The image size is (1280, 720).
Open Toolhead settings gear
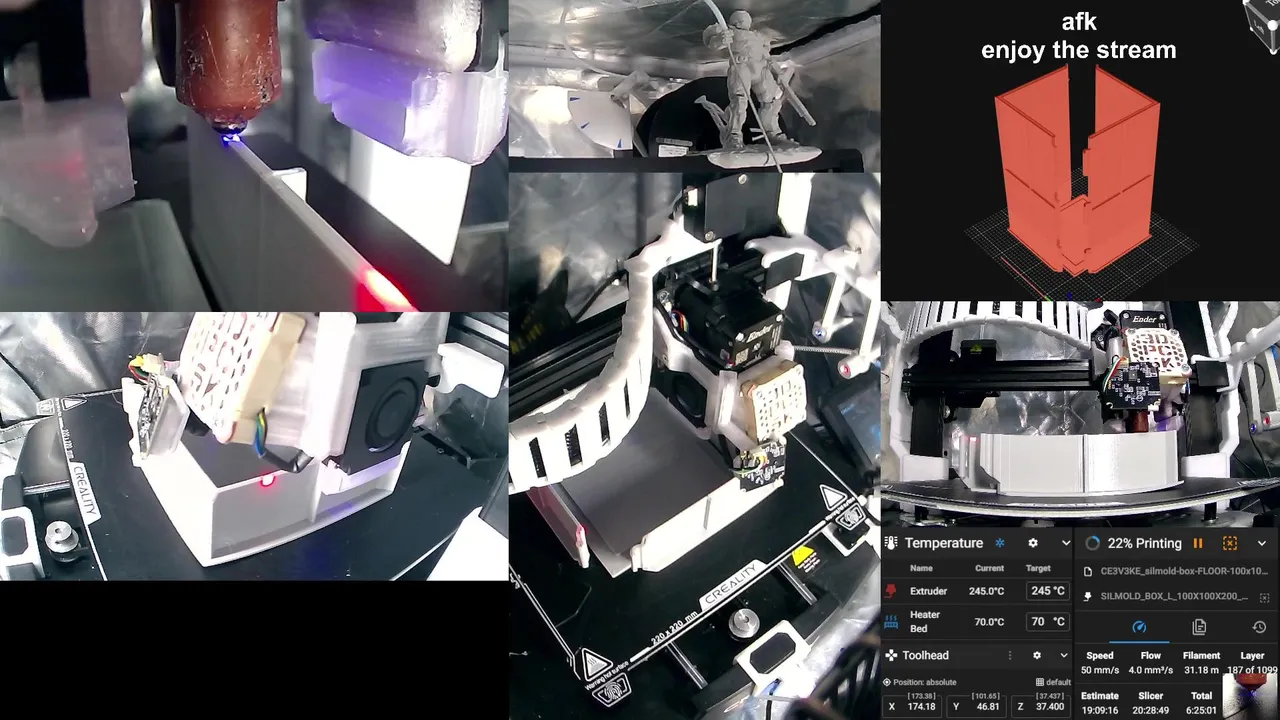(1036, 655)
